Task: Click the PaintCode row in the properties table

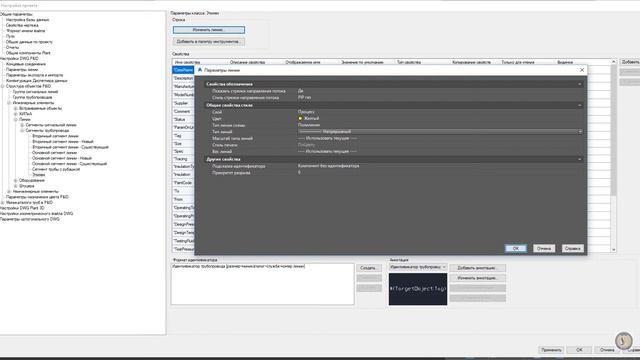Action: click(x=183, y=183)
